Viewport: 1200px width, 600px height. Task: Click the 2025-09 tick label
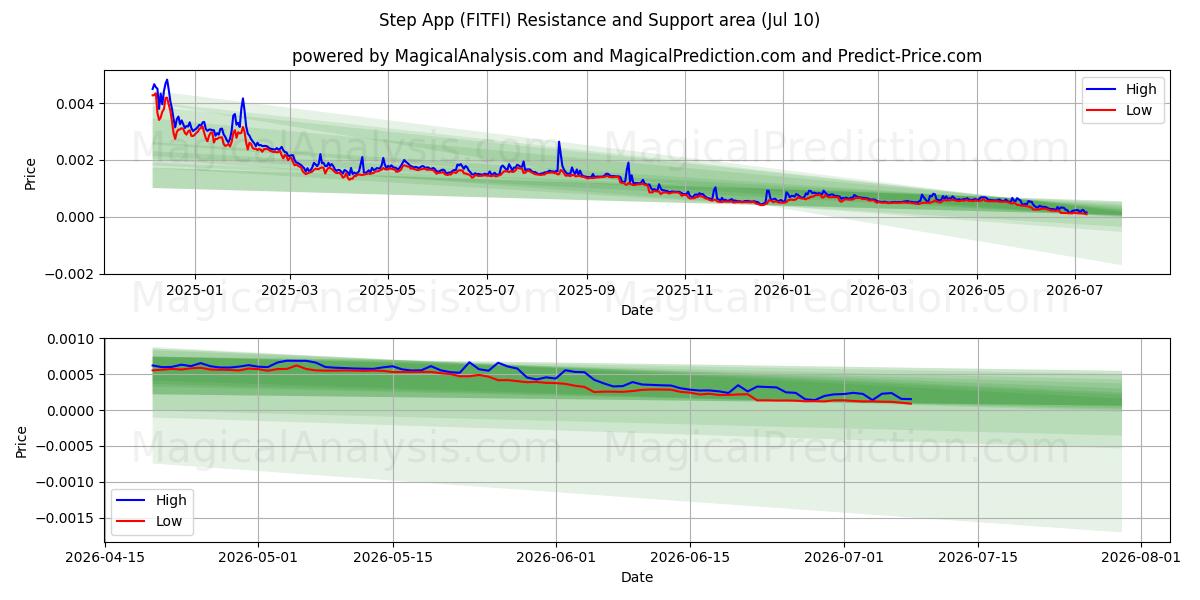[586, 290]
